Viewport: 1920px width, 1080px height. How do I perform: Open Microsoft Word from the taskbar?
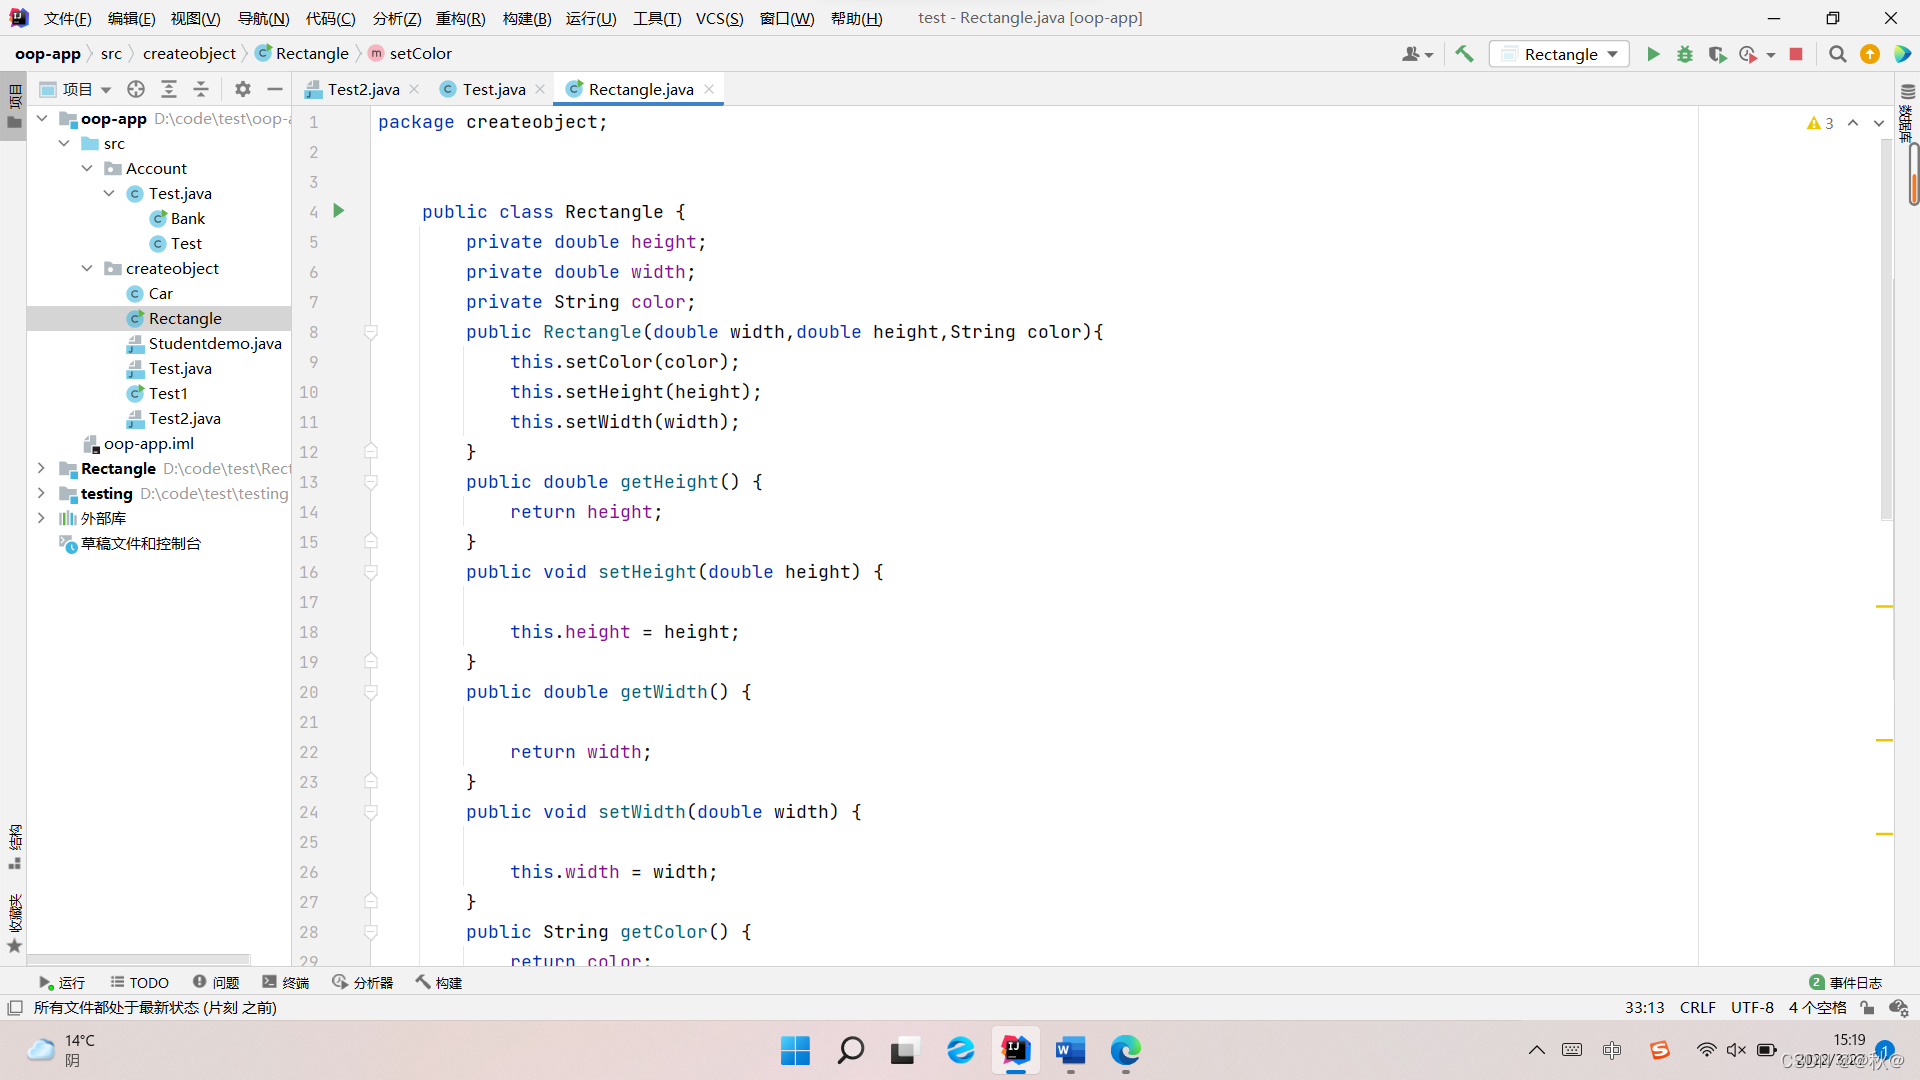[x=1070, y=1051]
